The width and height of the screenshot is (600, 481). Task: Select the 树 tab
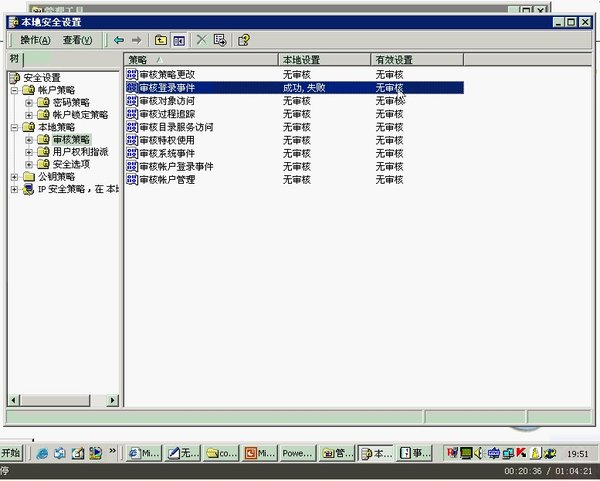point(15,59)
